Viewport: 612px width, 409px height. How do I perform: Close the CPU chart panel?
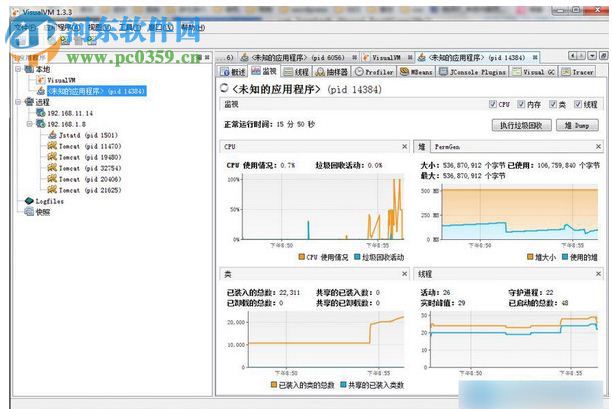click(405, 146)
